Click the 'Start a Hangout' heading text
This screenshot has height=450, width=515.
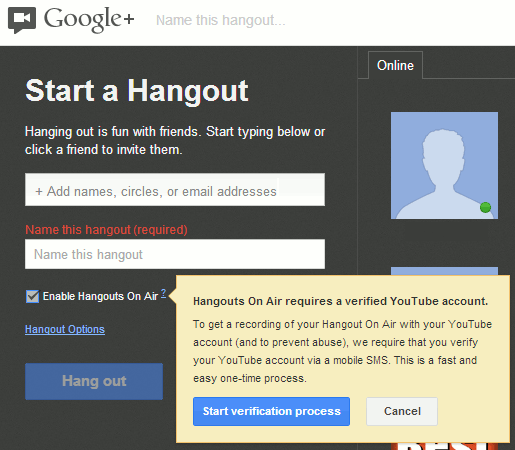pos(137,91)
